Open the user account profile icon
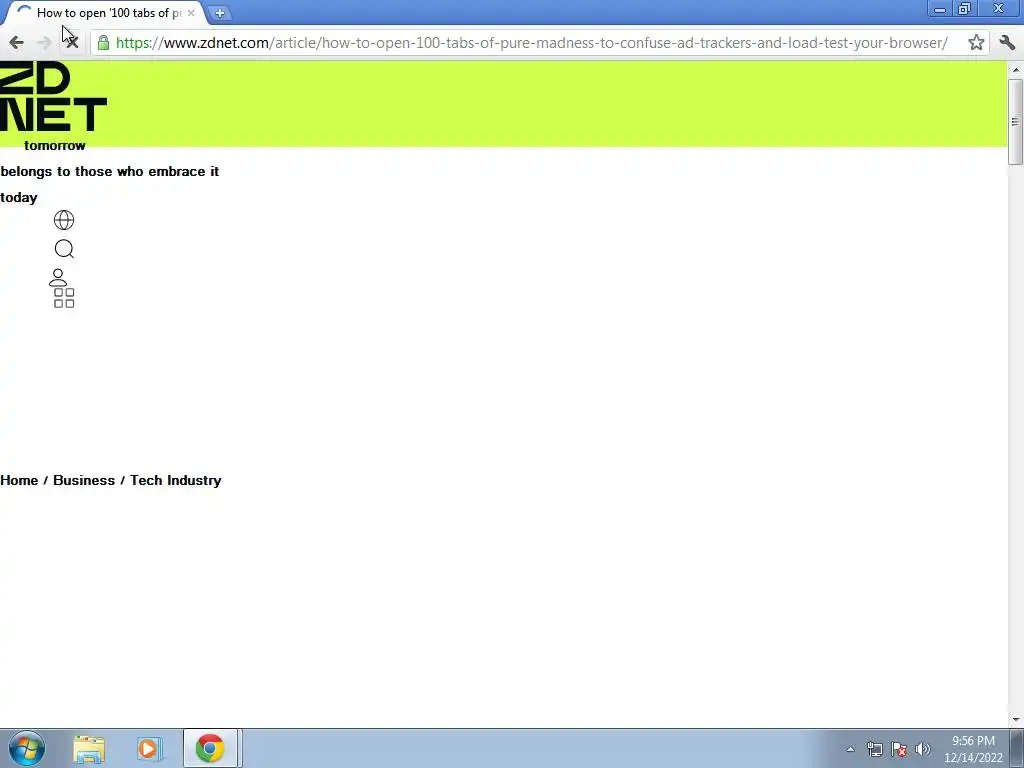 pos(58,278)
